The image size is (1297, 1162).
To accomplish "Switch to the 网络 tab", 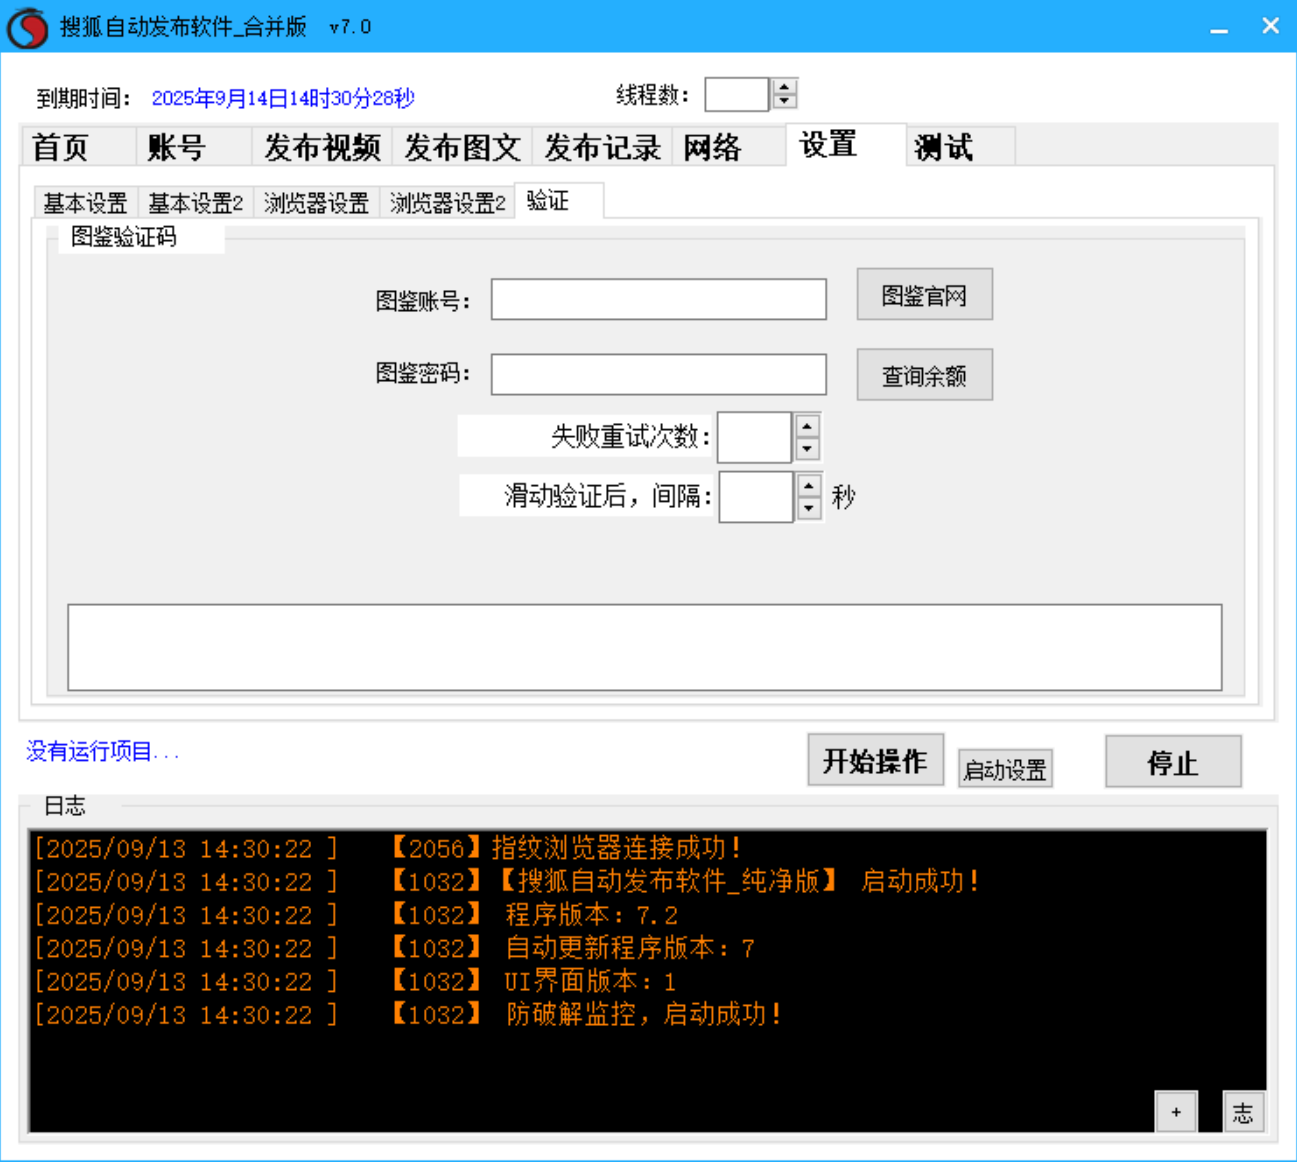I will tap(712, 147).
